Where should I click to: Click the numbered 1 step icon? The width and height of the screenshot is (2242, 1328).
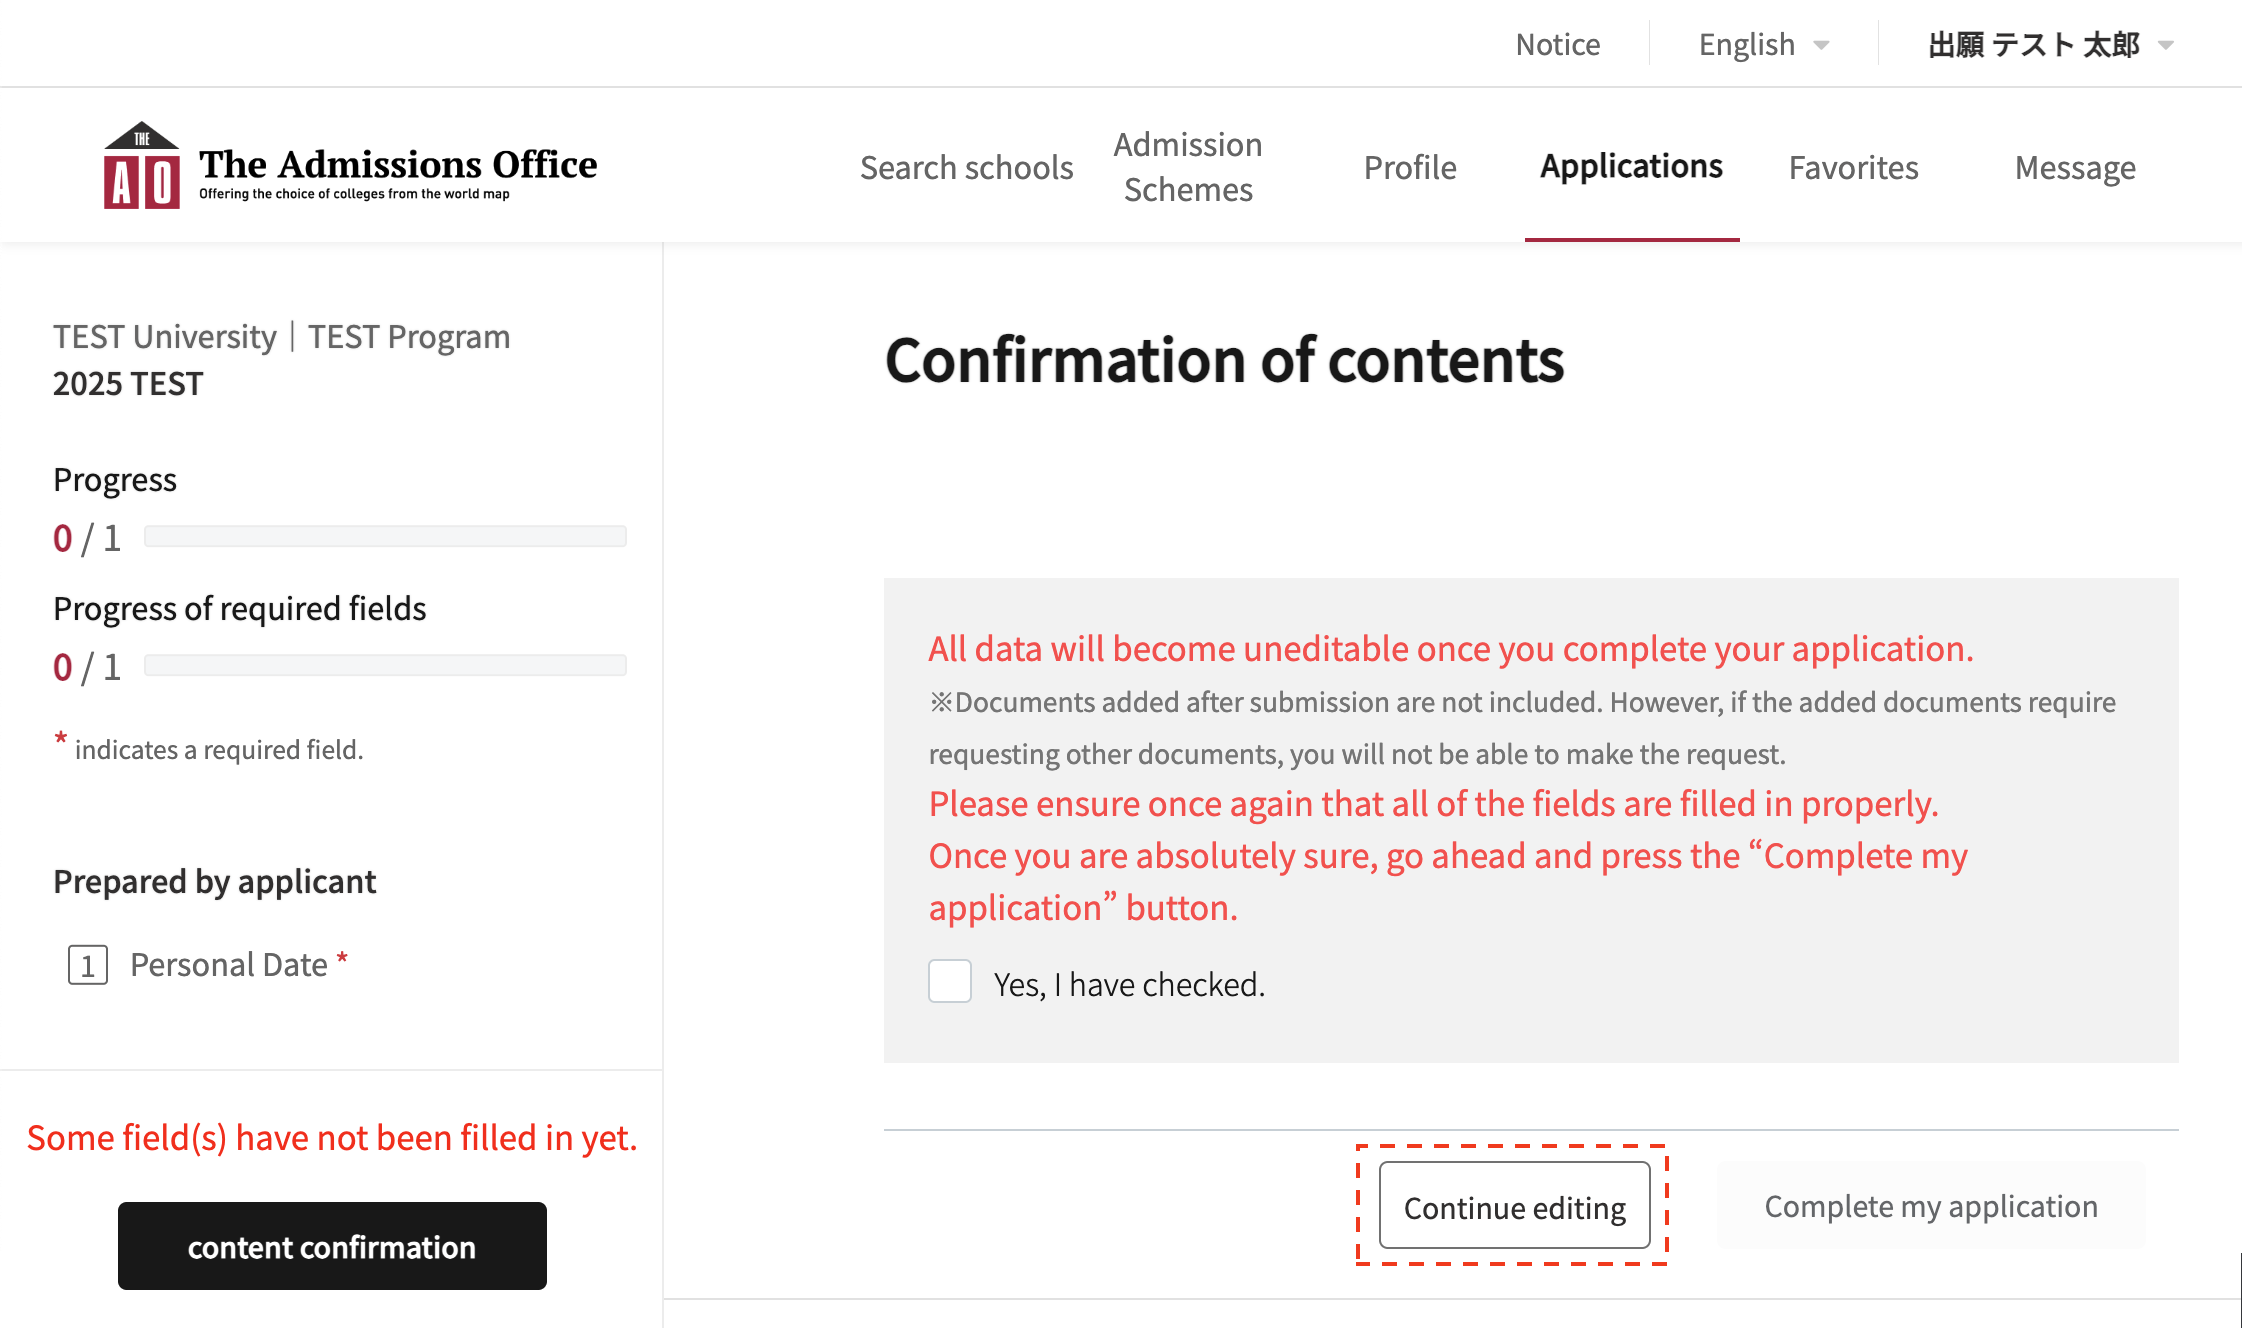88,965
